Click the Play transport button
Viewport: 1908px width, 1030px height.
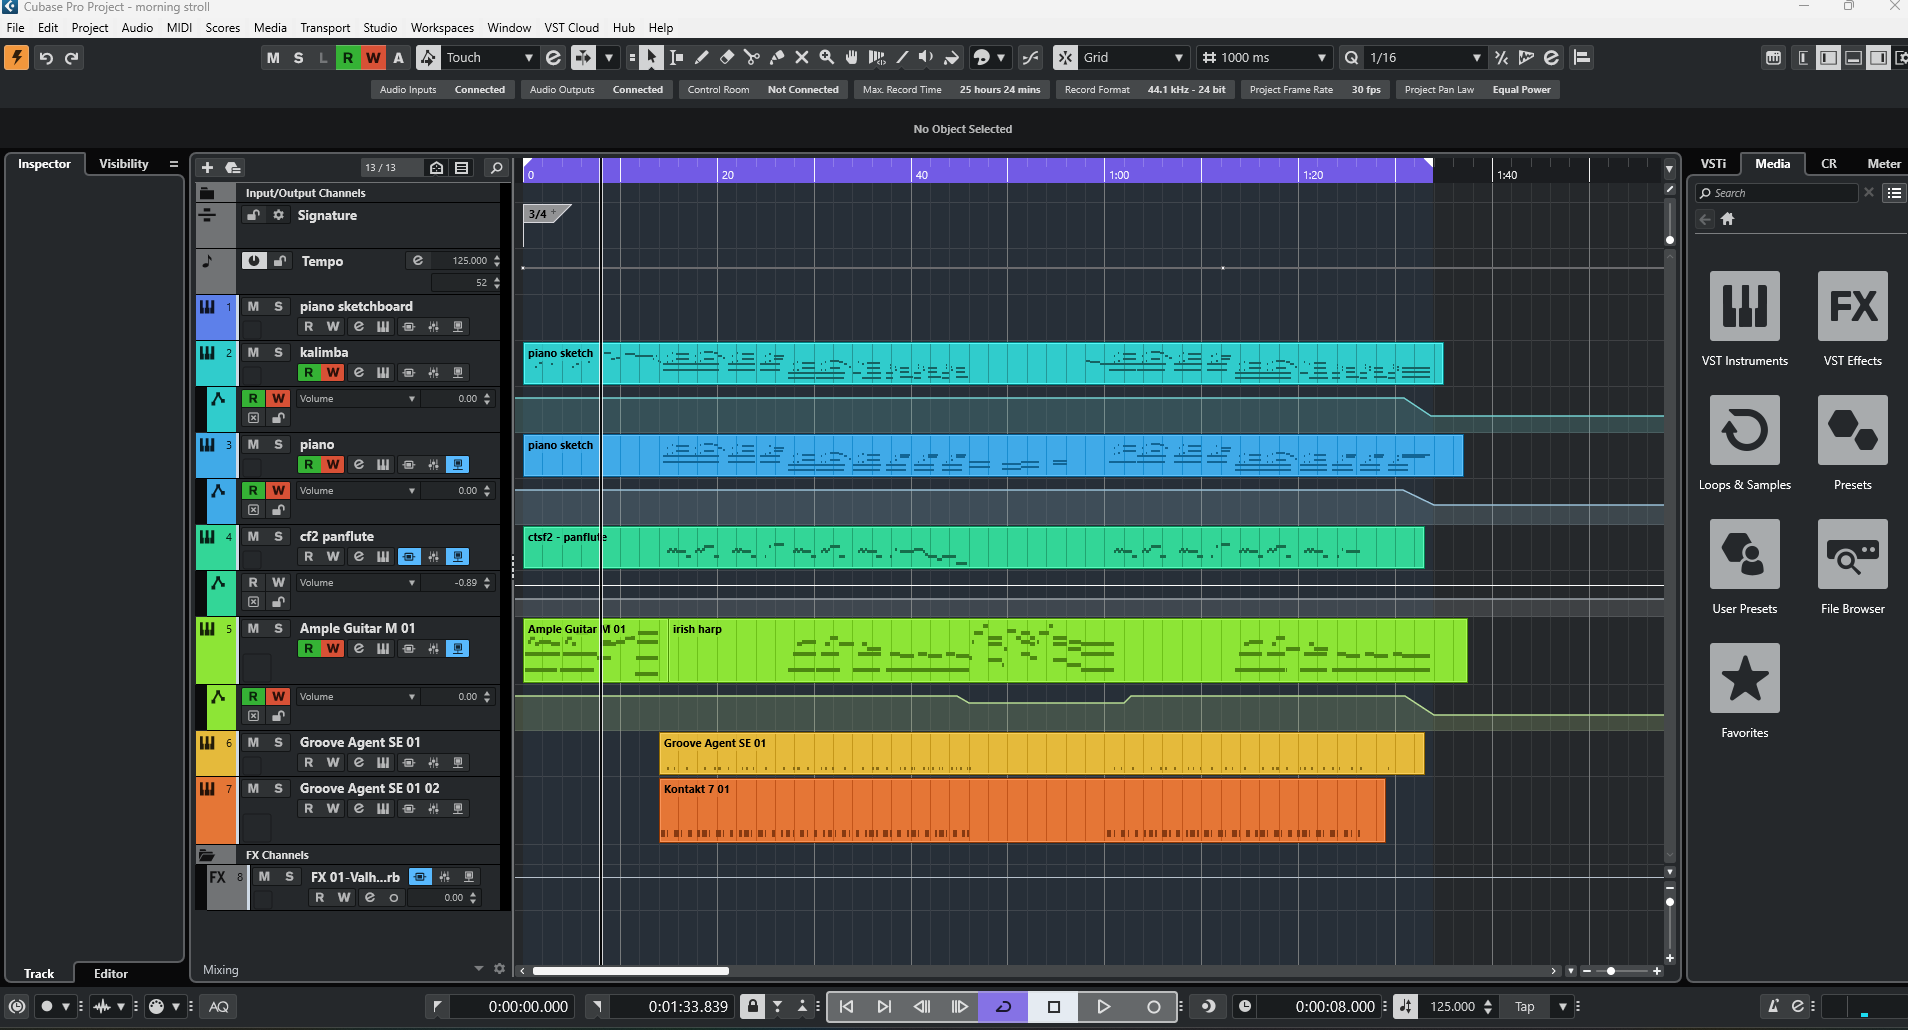tap(1103, 1007)
